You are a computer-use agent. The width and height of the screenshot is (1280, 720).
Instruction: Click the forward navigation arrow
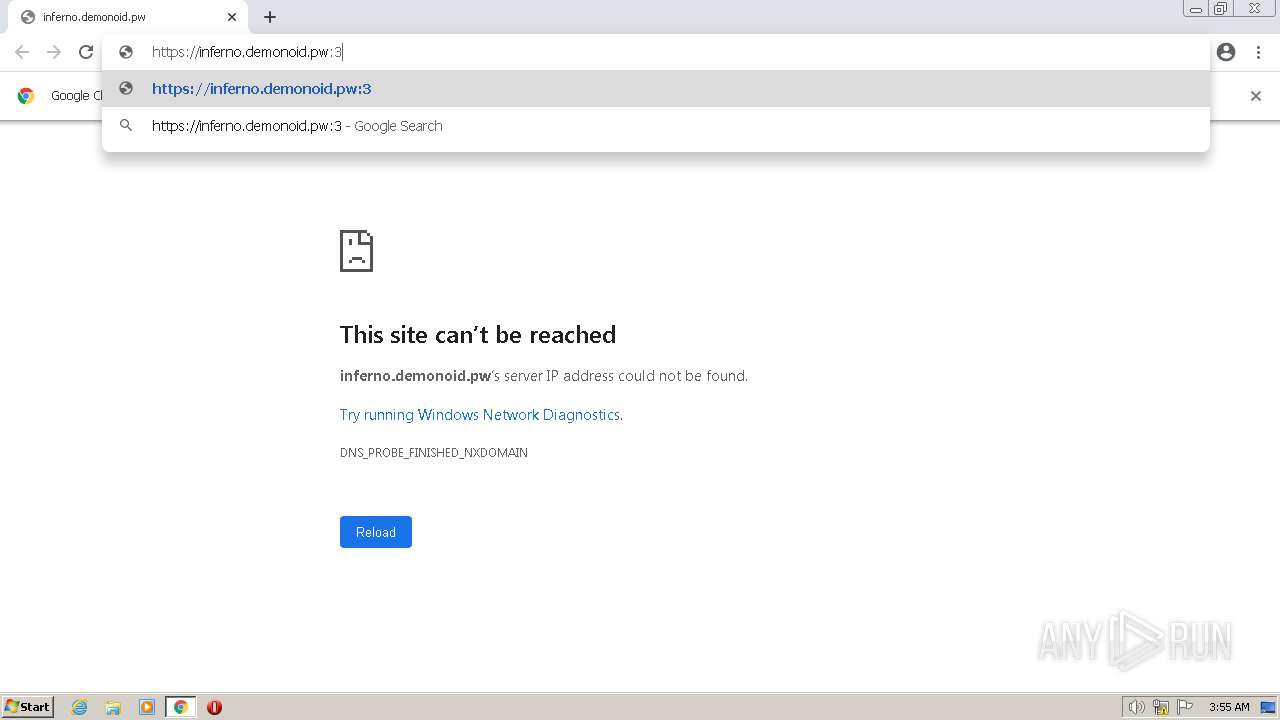pyautogui.click(x=54, y=52)
